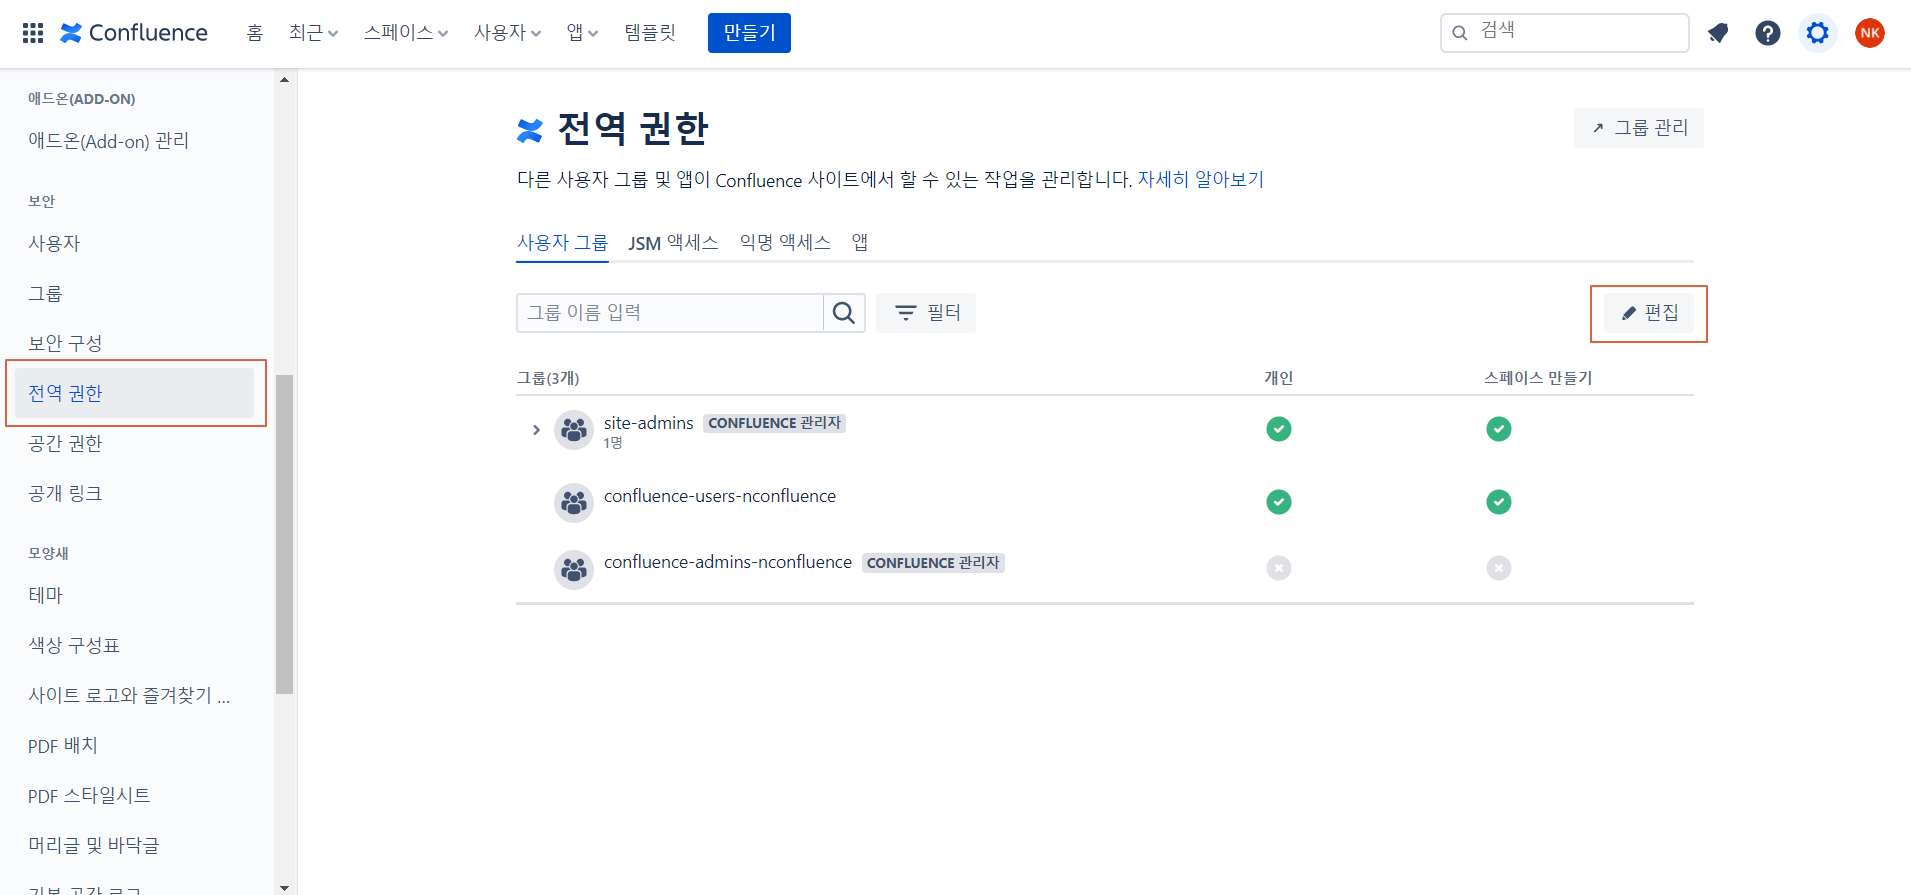Click confluence-admins-nconfluence 스페이스 만들기 disabled mark

pos(1499,568)
